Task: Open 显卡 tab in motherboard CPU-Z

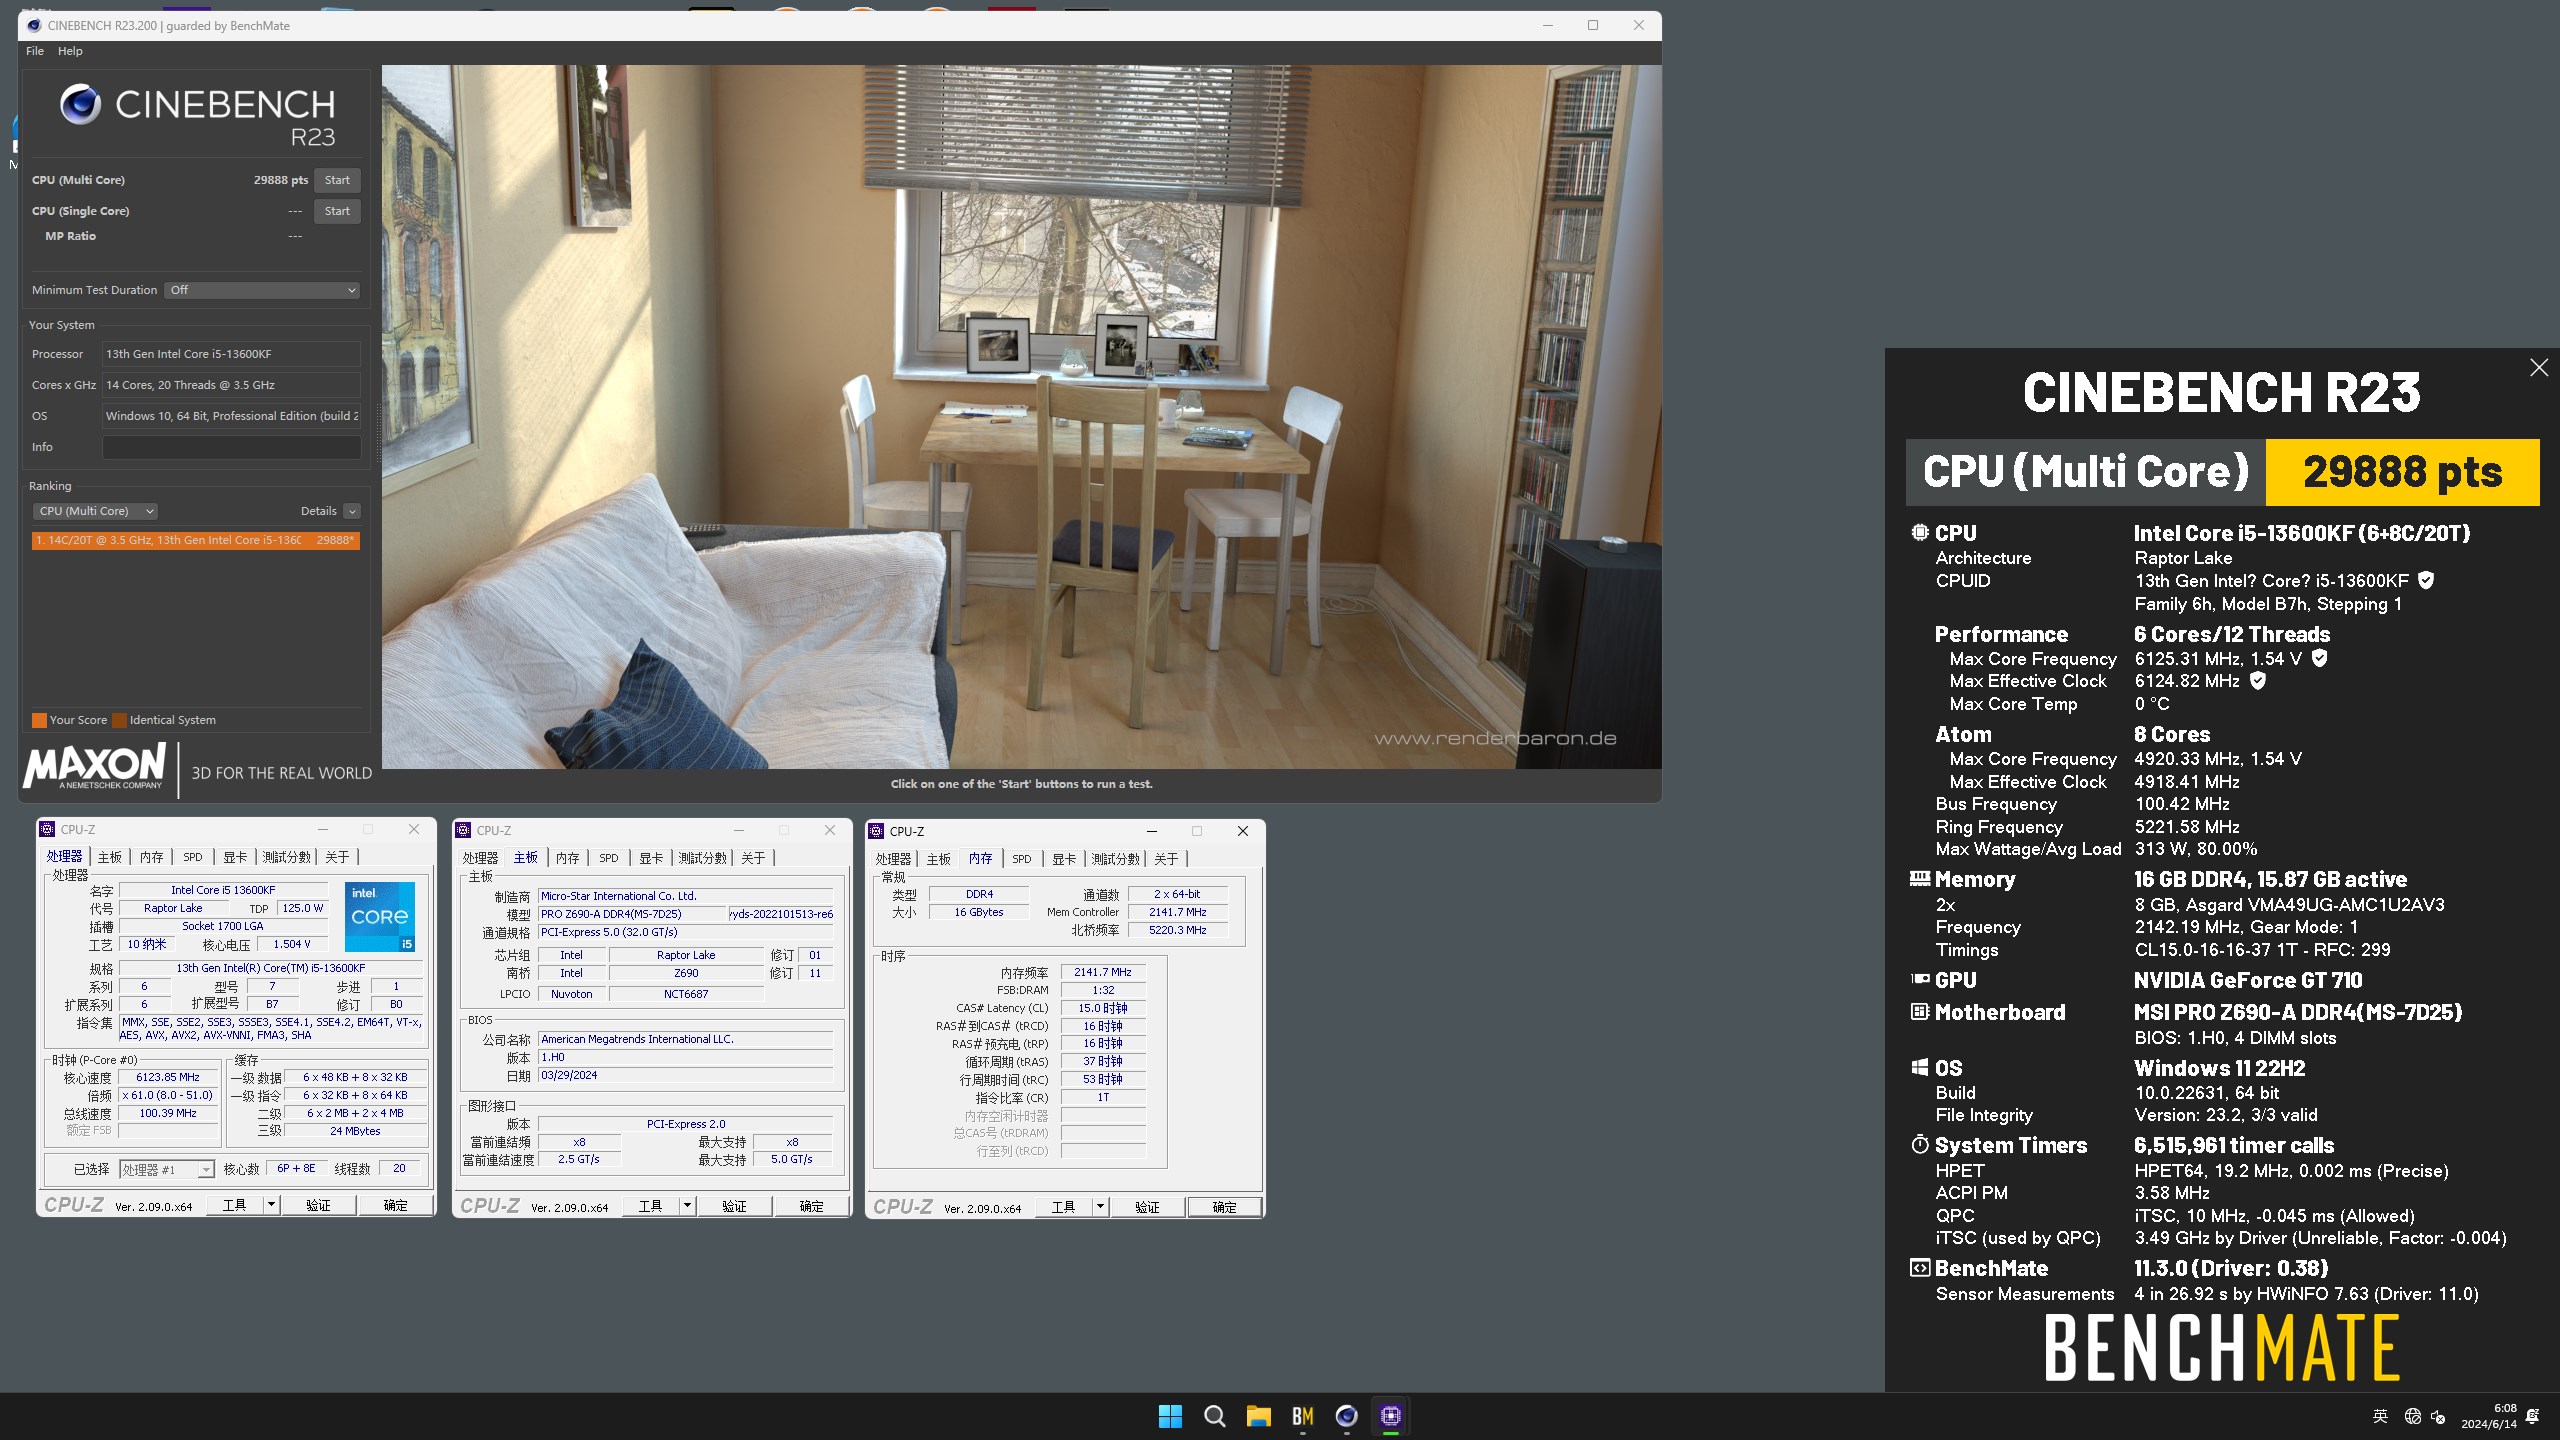Action: point(651,858)
